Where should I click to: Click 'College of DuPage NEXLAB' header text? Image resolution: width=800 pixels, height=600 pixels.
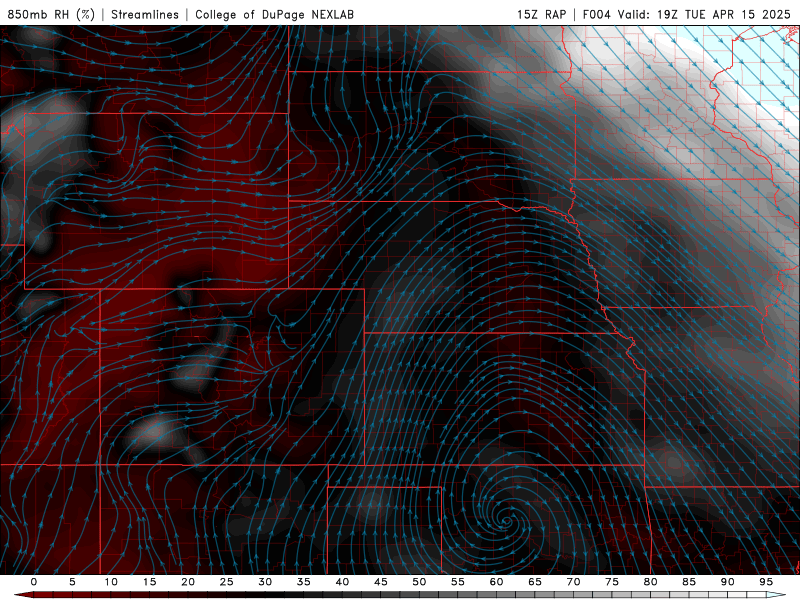pyautogui.click(x=274, y=14)
